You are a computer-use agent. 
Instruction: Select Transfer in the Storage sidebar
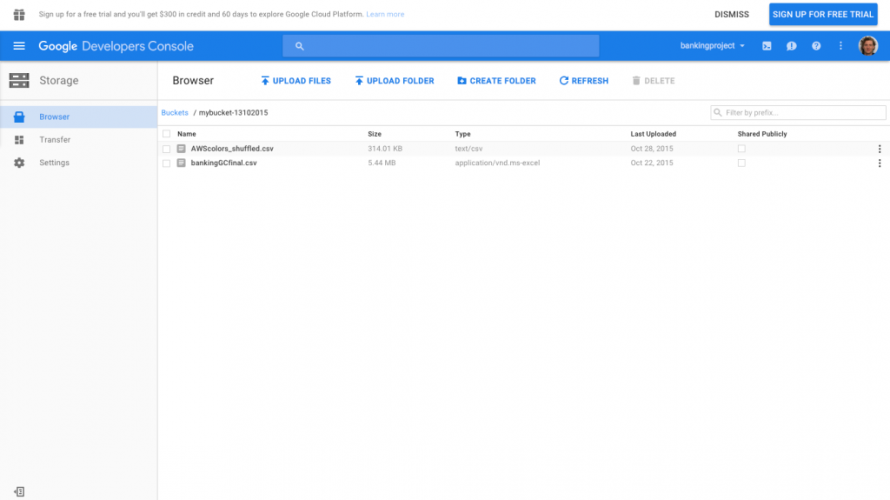pos(78,140)
